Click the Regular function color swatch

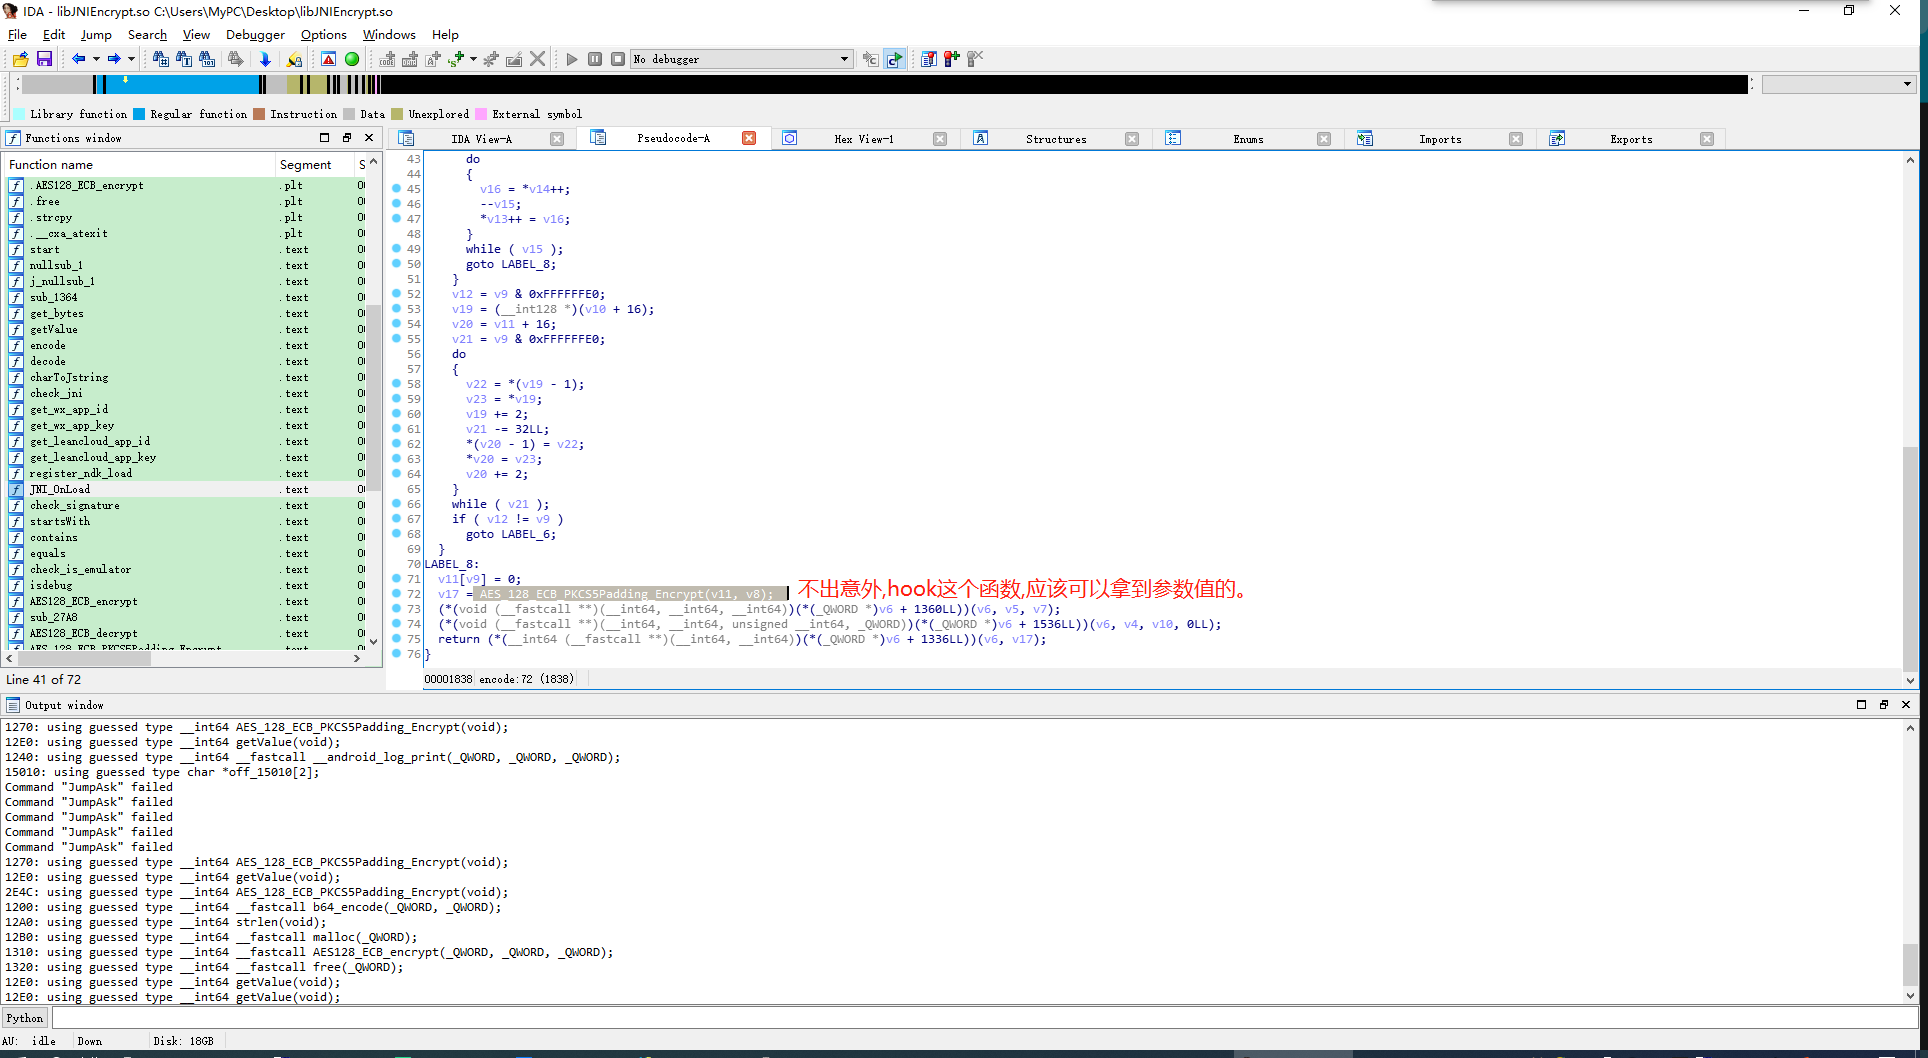coord(140,114)
